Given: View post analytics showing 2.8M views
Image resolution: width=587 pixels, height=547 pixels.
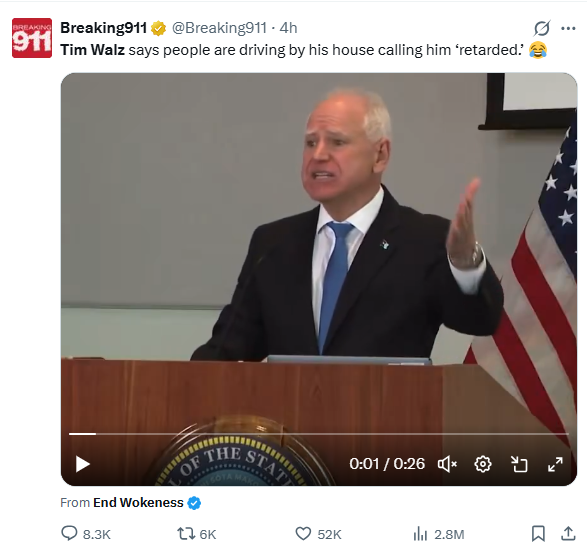Looking at the screenshot, I should (x=438, y=534).
